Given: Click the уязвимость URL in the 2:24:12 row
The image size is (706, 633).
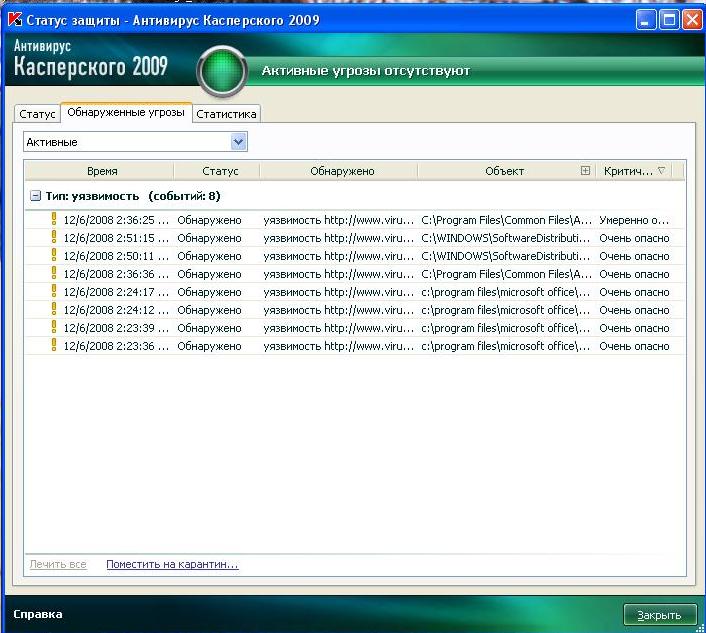Looking at the screenshot, I should [x=339, y=310].
